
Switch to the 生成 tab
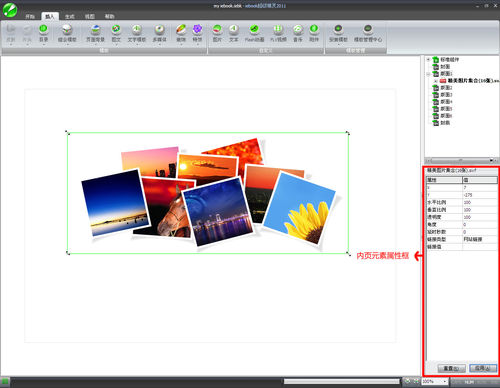[x=69, y=16]
